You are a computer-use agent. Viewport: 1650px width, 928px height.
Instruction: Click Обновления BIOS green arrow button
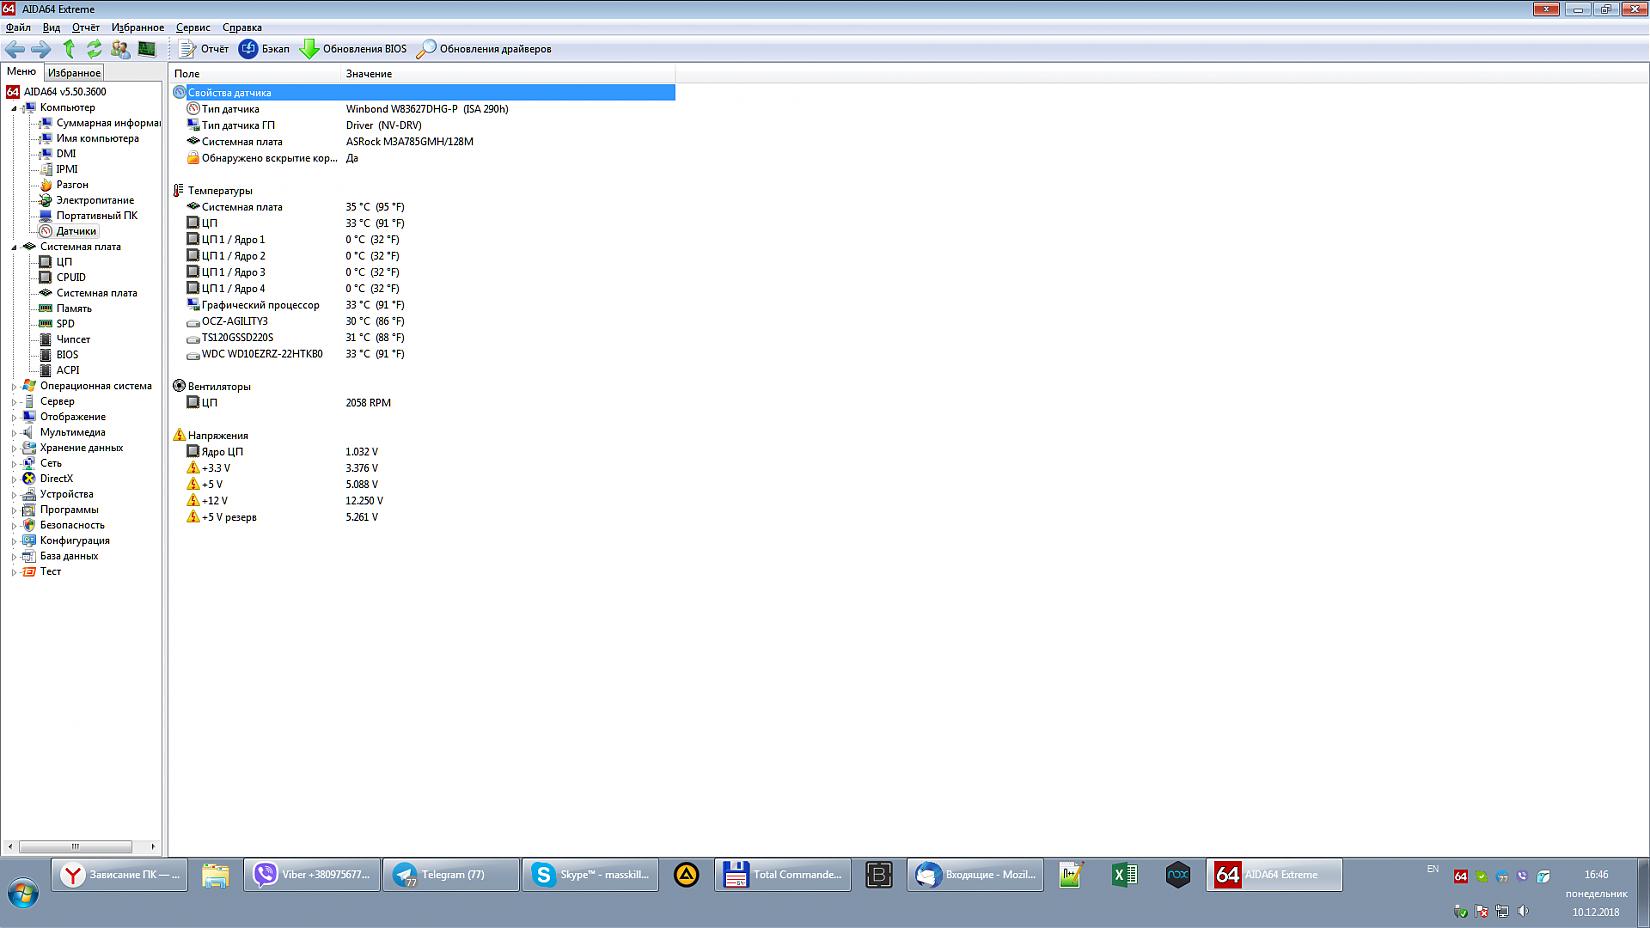tap(354, 49)
